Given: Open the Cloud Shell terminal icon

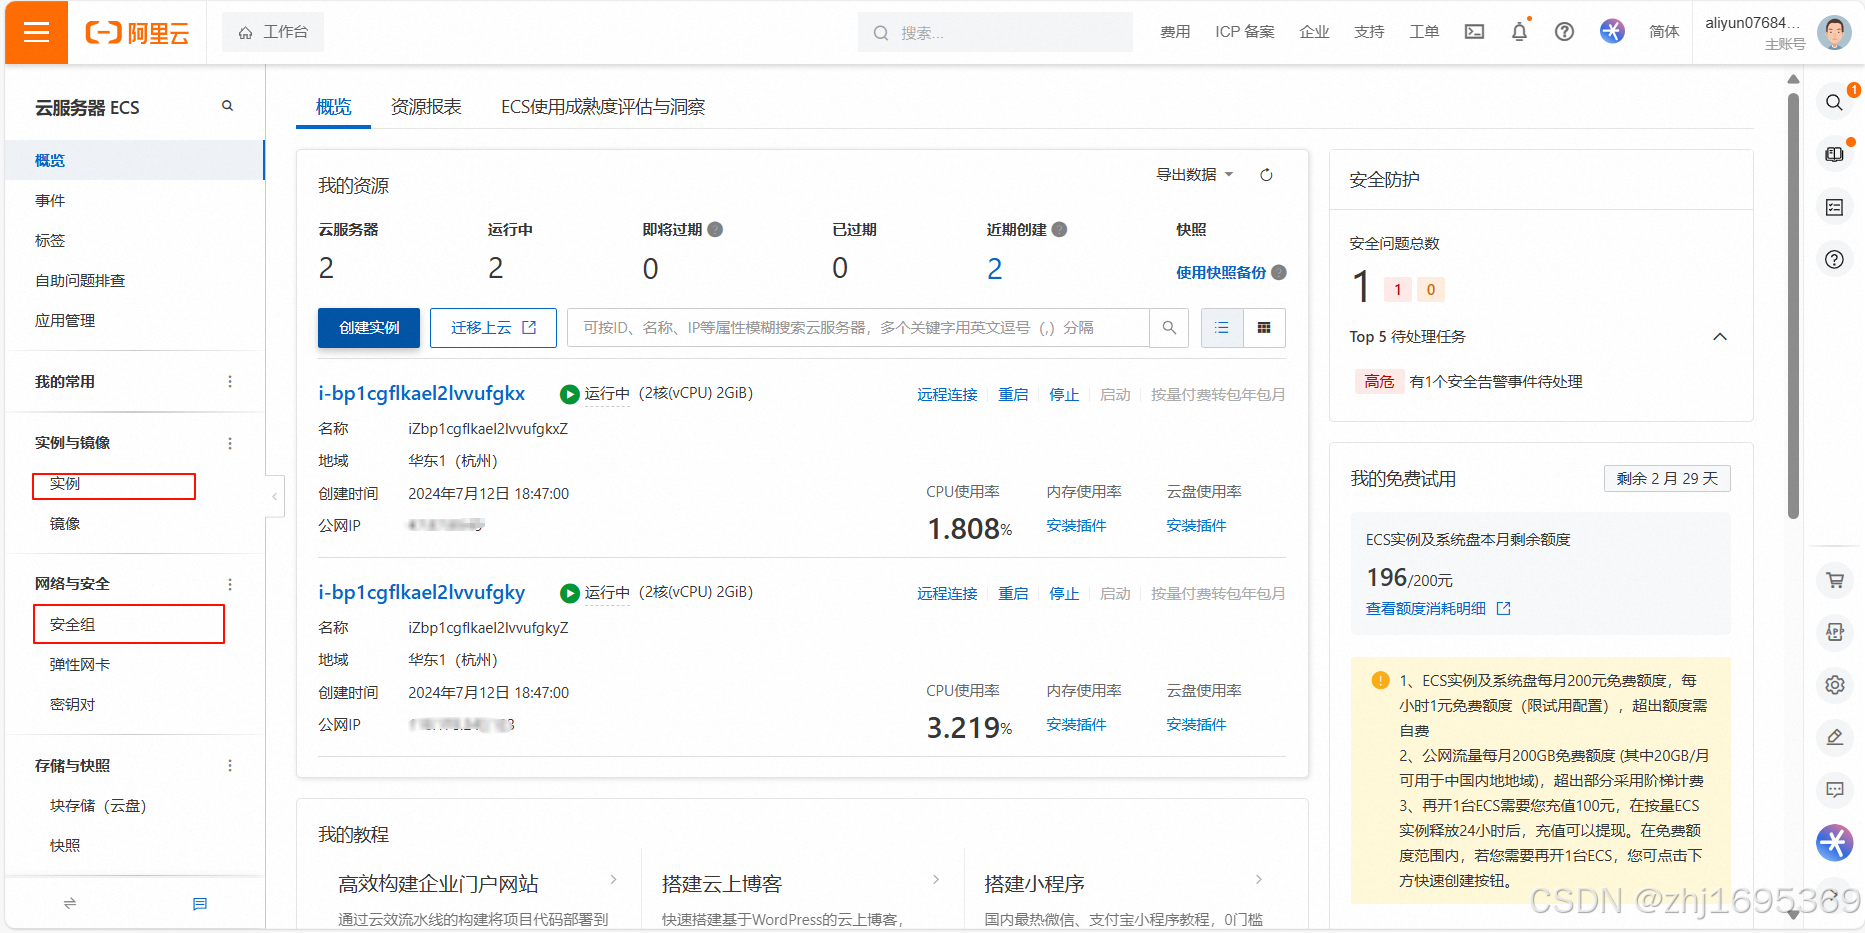Looking at the screenshot, I should (x=1474, y=32).
